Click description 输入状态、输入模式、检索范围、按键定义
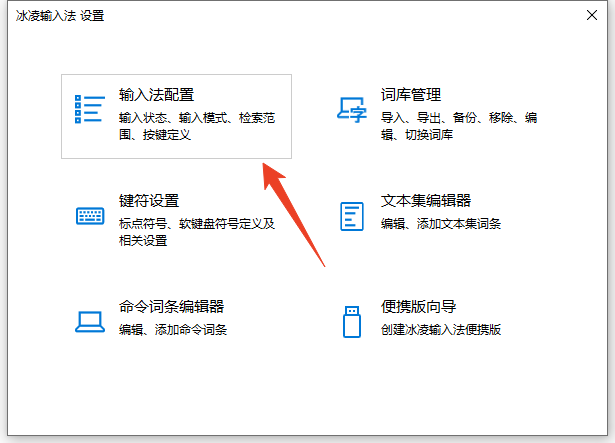 197,126
